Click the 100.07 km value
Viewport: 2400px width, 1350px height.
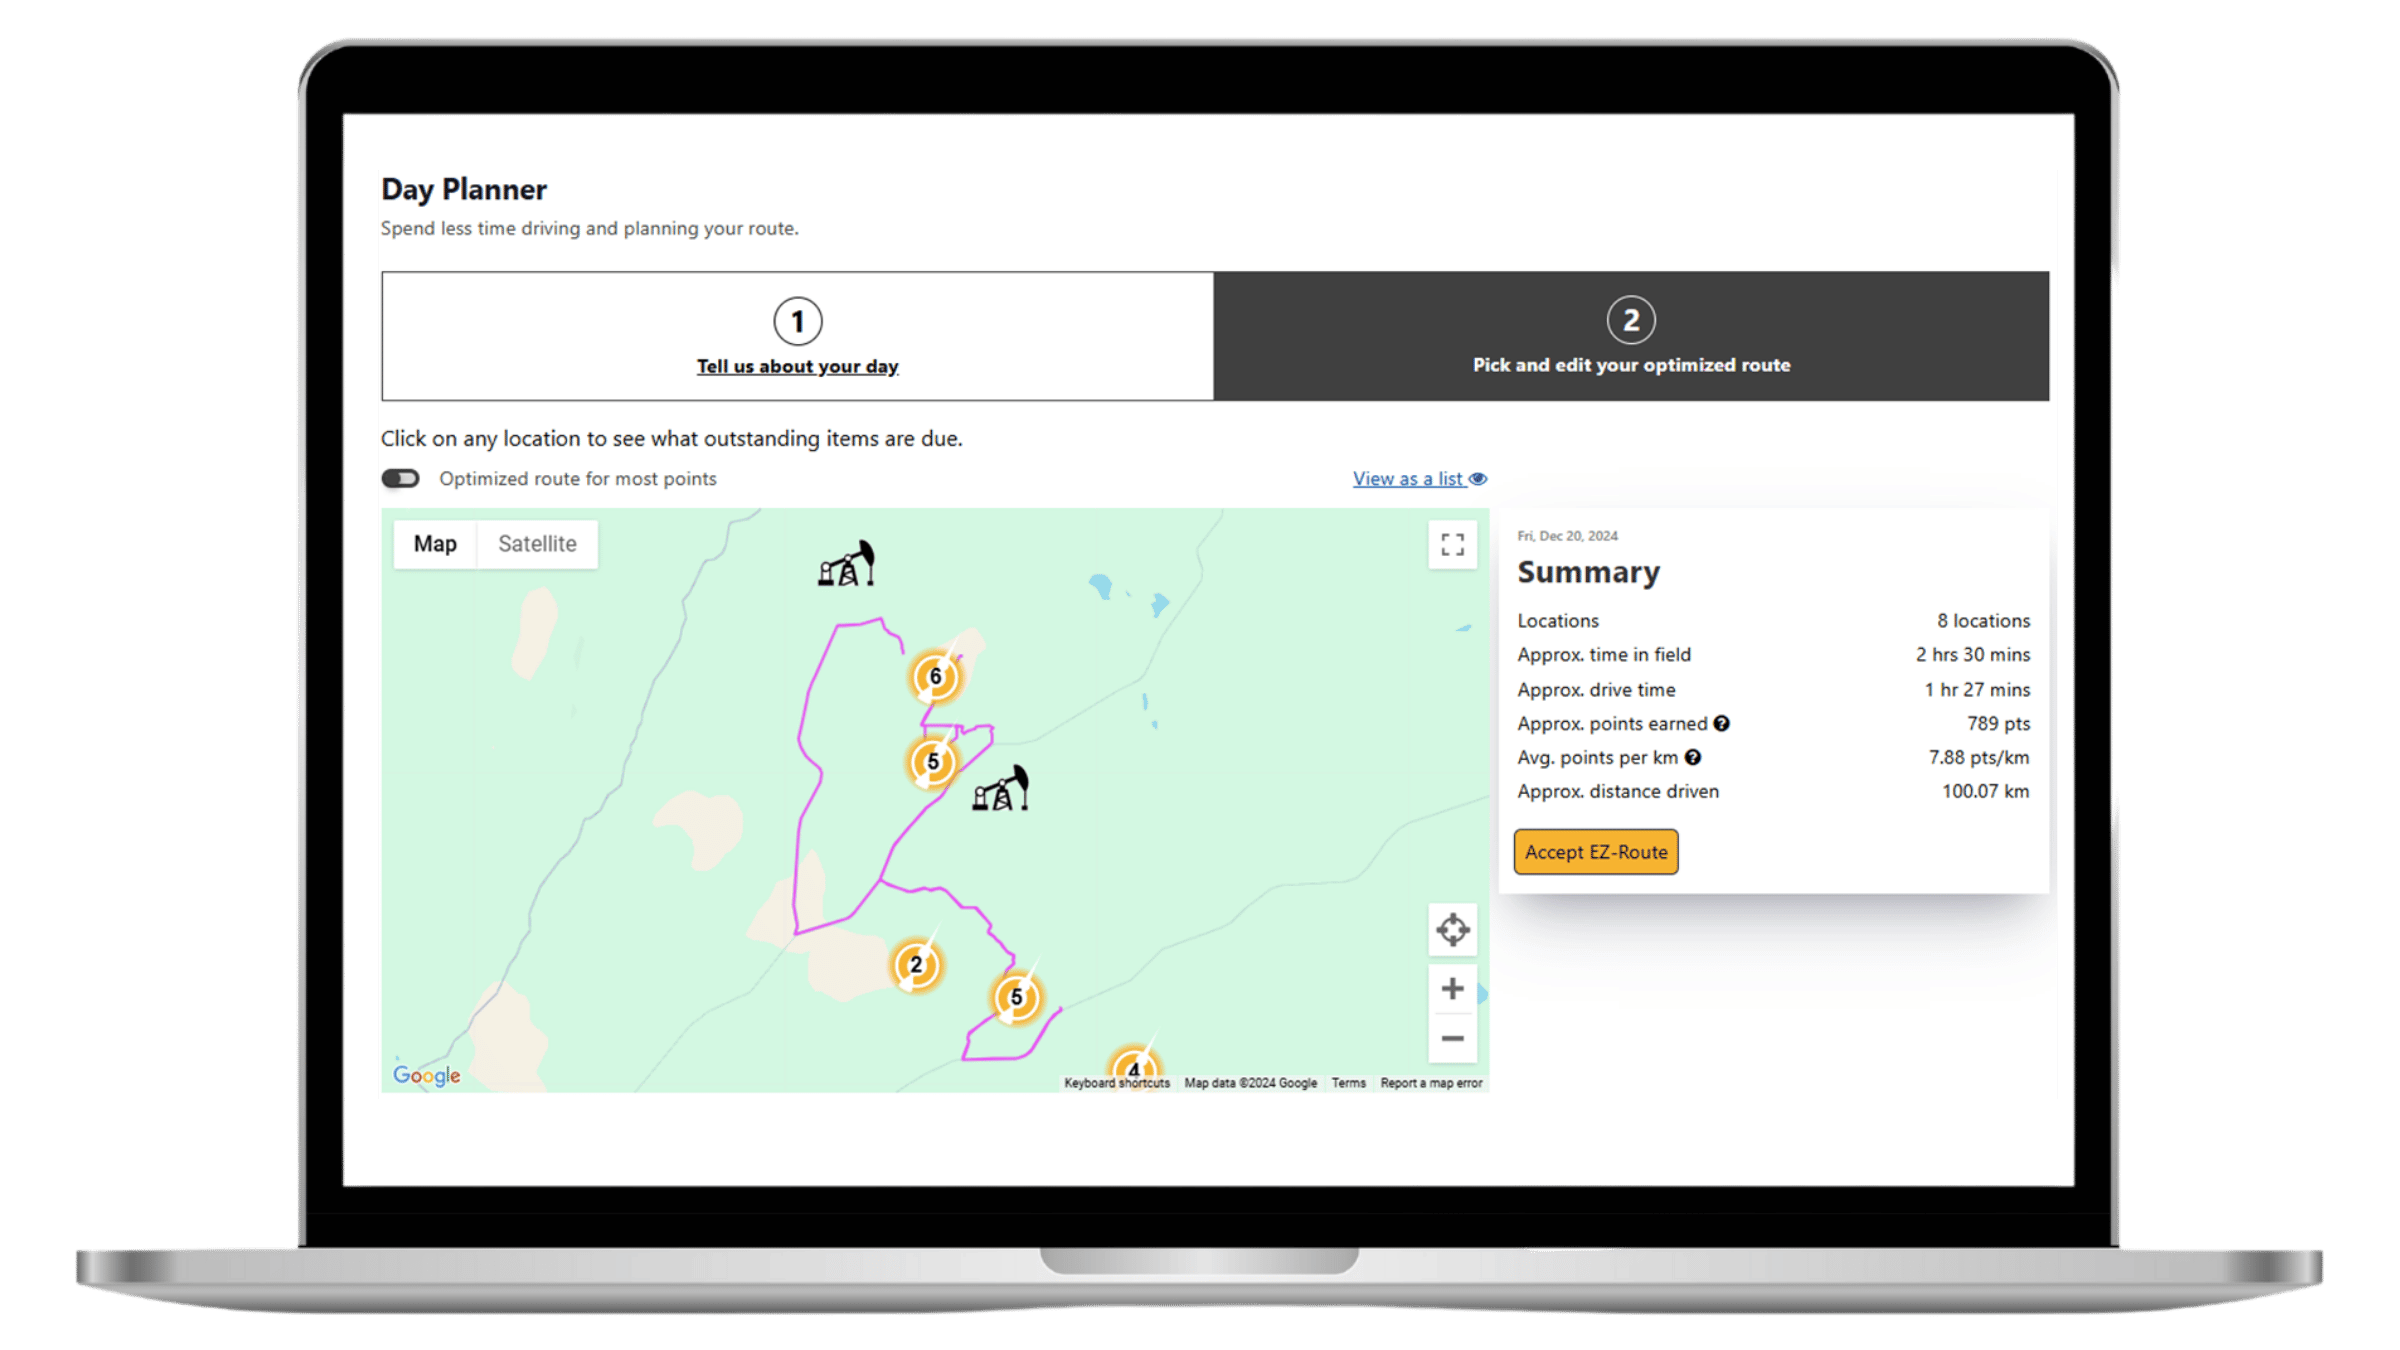(x=1985, y=791)
